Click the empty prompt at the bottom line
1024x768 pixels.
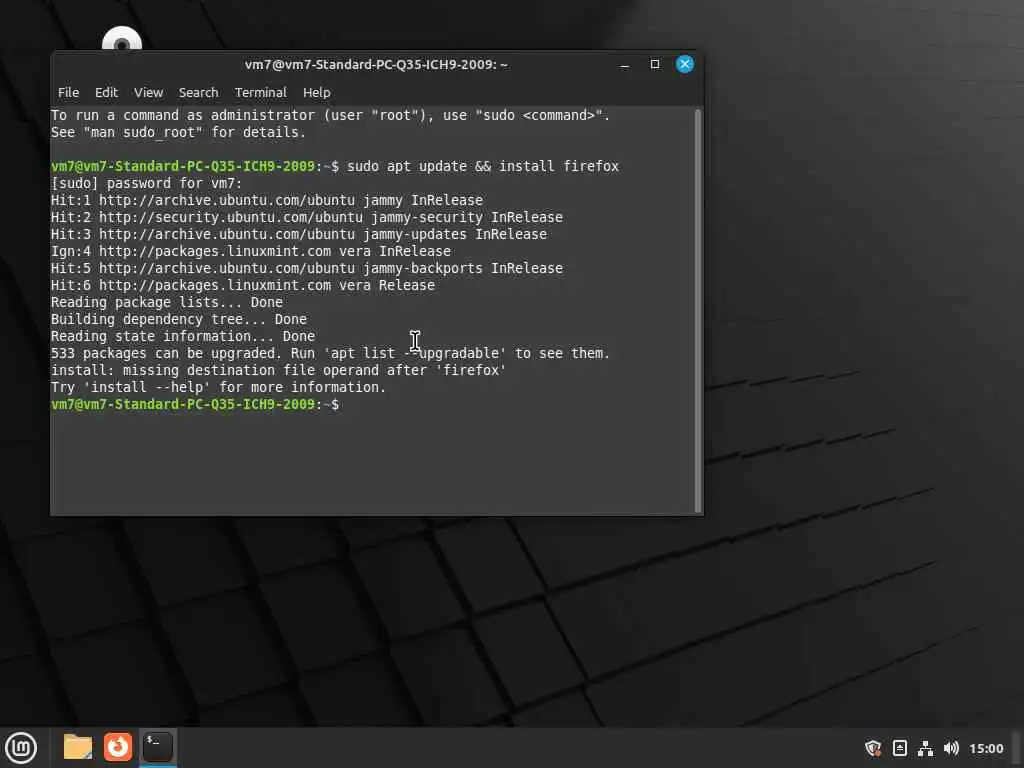tap(195, 404)
